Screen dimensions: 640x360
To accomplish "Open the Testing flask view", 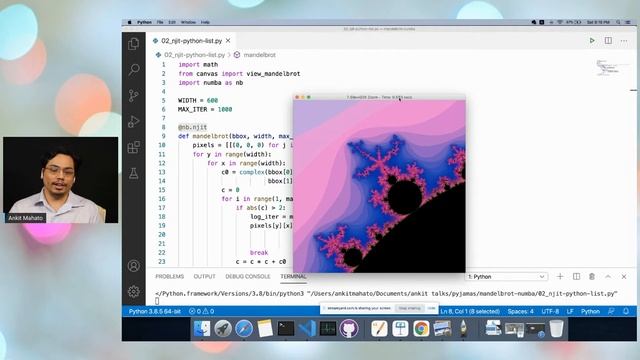I will [133, 173].
